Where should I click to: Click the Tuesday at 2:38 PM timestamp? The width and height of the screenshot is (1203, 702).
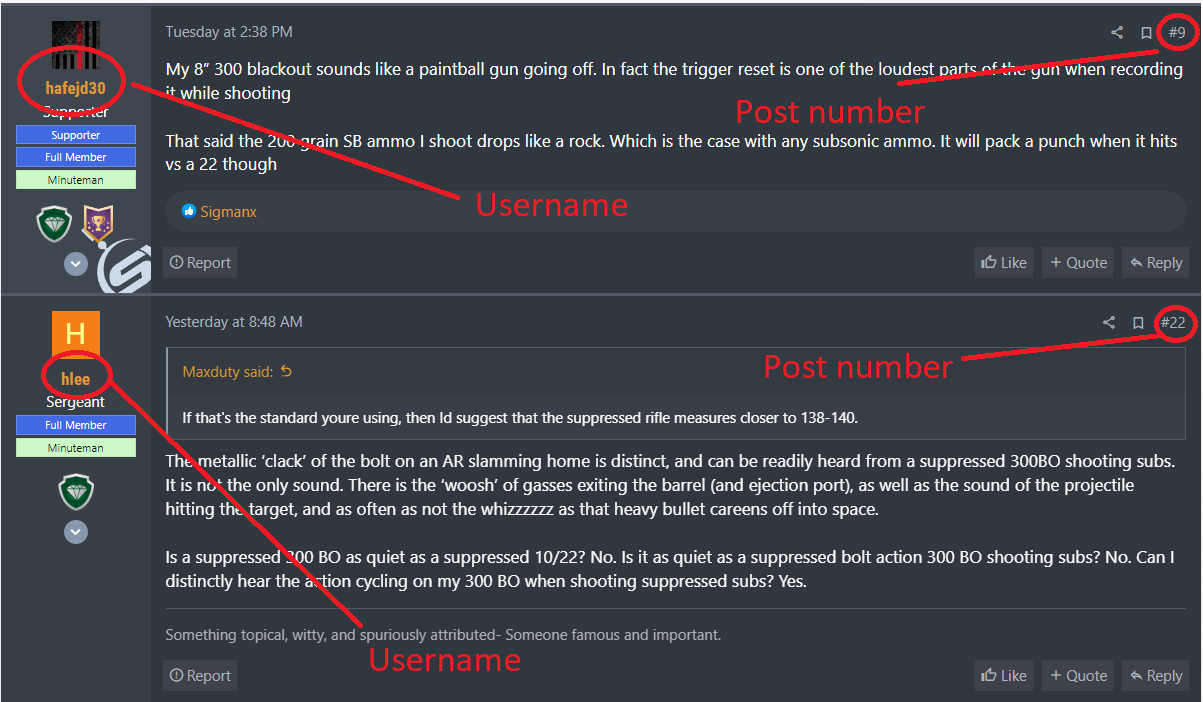(x=229, y=32)
